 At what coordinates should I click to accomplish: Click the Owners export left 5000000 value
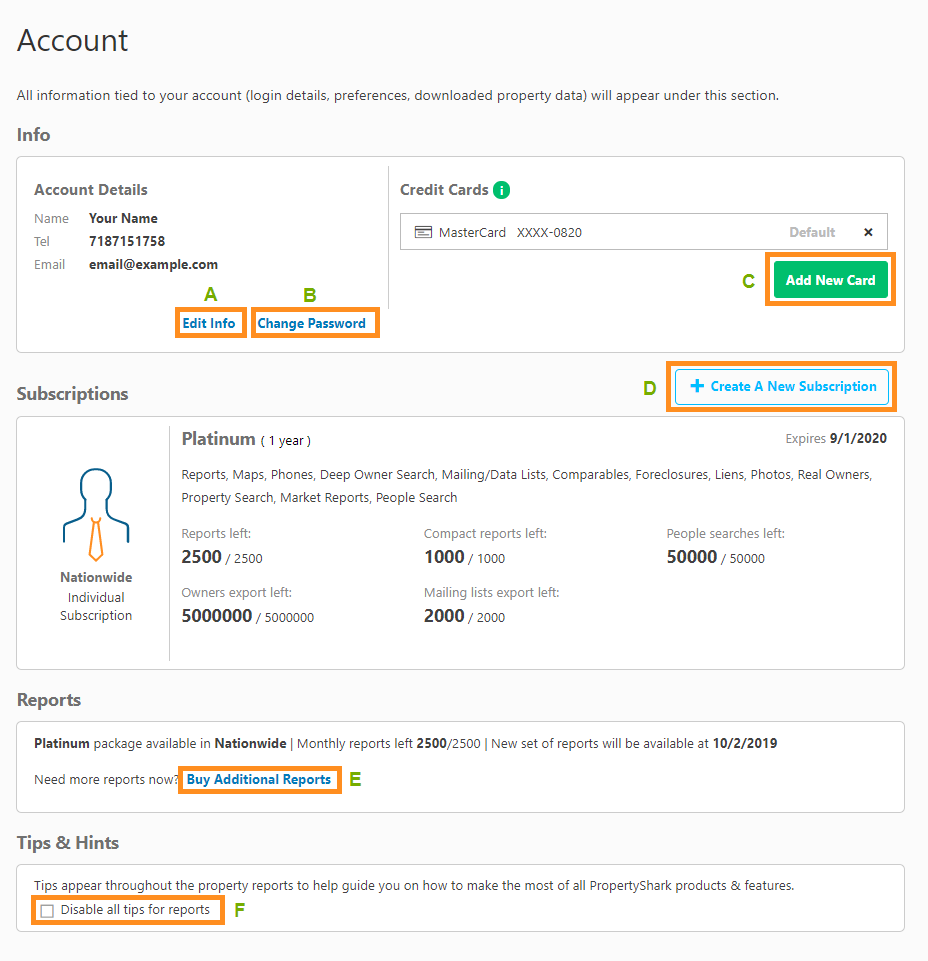[x=216, y=615]
